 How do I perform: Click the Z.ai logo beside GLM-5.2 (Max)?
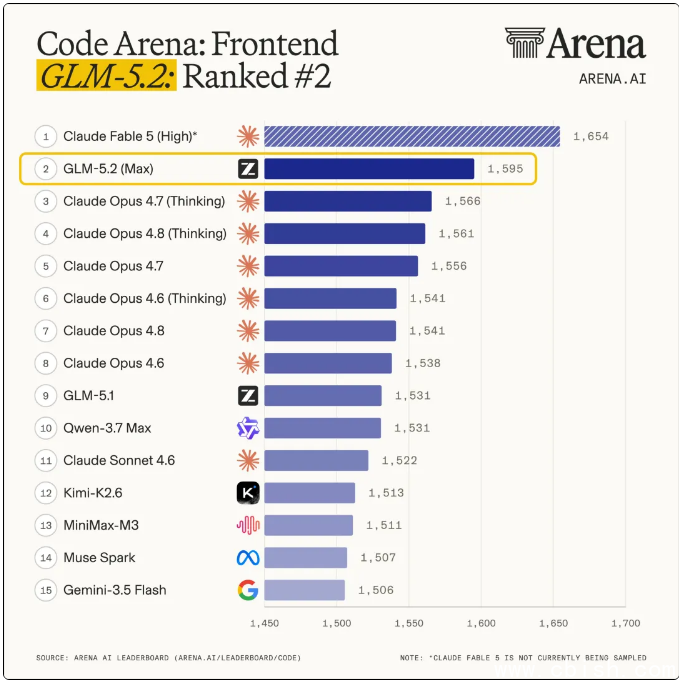tap(248, 169)
